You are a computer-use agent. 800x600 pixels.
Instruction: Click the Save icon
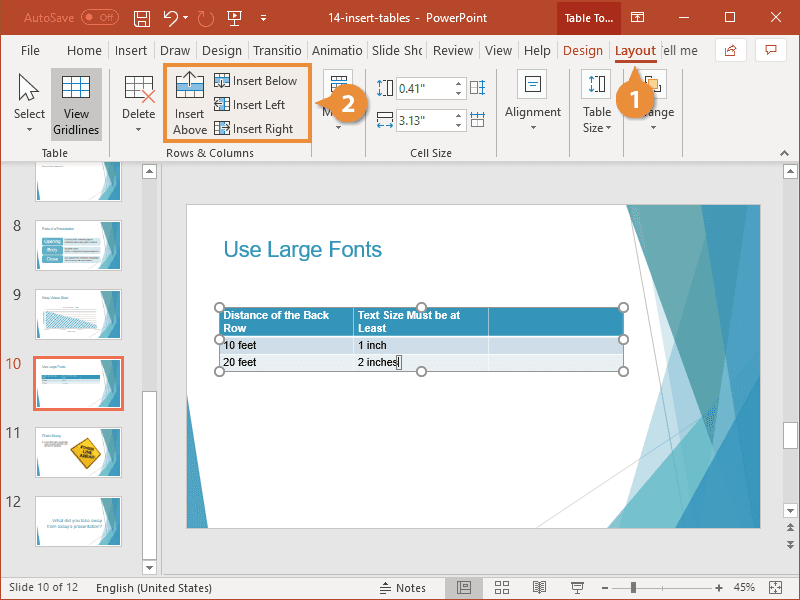coord(141,17)
